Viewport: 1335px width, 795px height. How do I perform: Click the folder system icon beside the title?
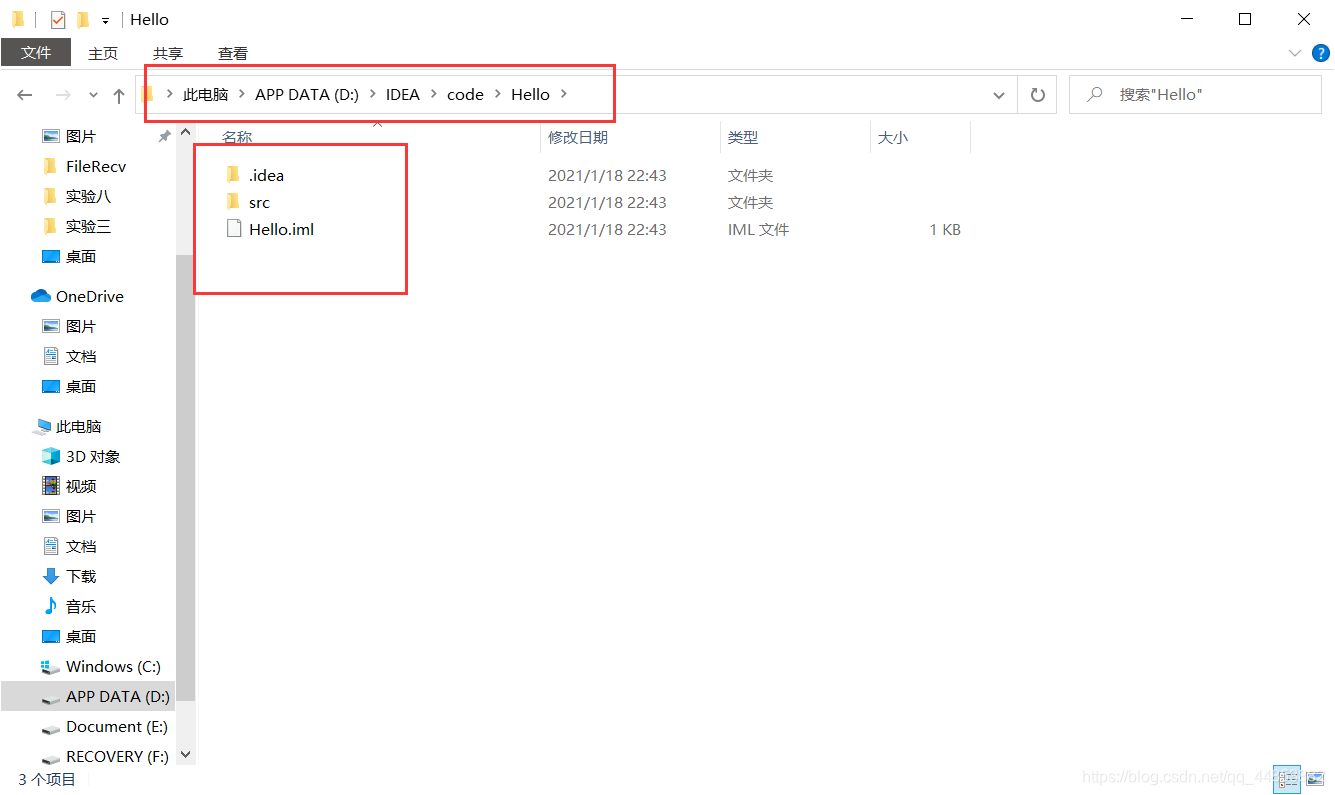coord(18,19)
